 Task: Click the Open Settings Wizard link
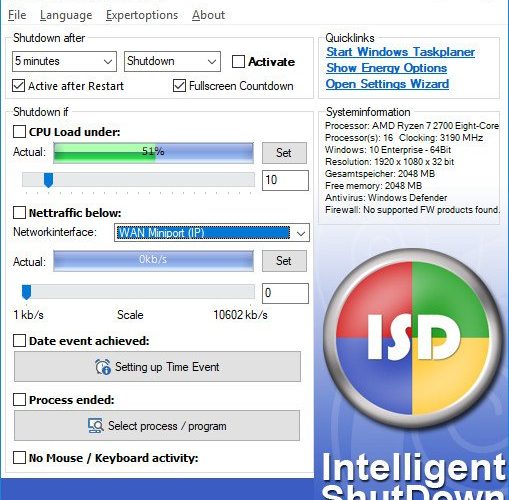pyautogui.click(x=387, y=84)
